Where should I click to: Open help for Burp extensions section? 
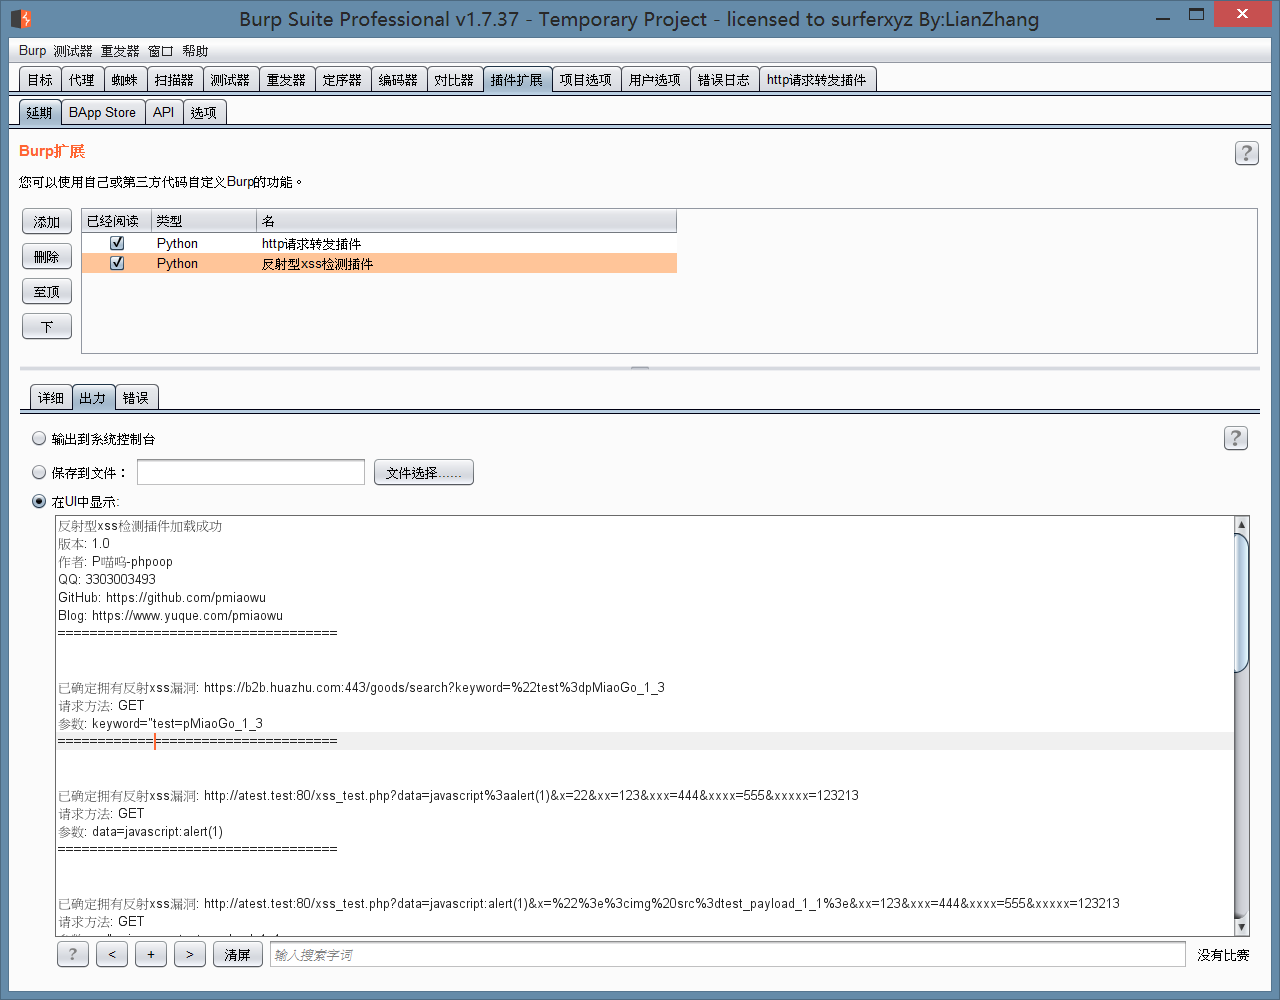(x=1246, y=153)
